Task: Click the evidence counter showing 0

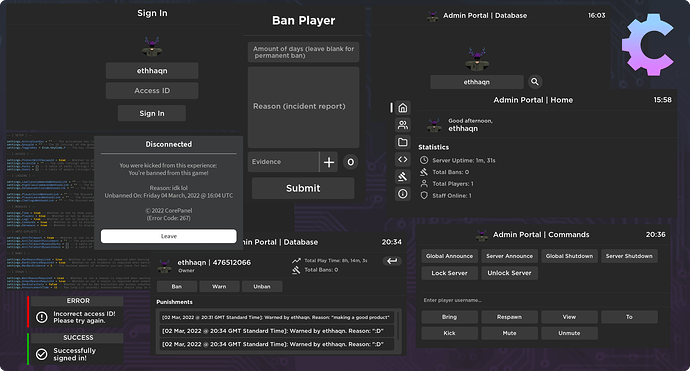Action: pos(350,162)
